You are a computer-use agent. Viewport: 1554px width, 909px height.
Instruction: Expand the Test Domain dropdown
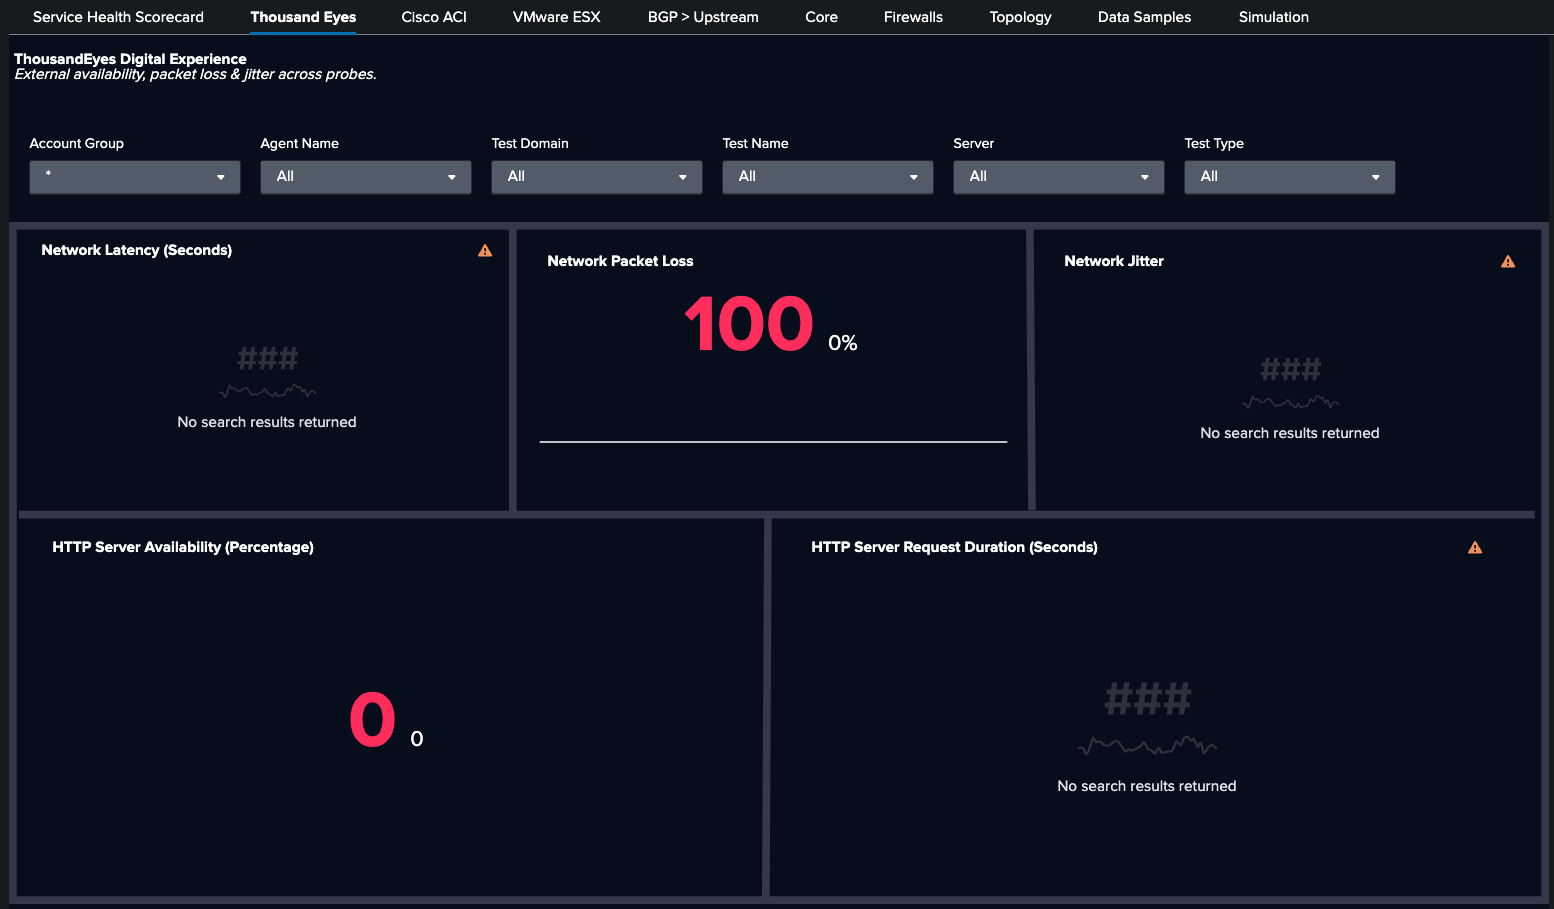597,177
